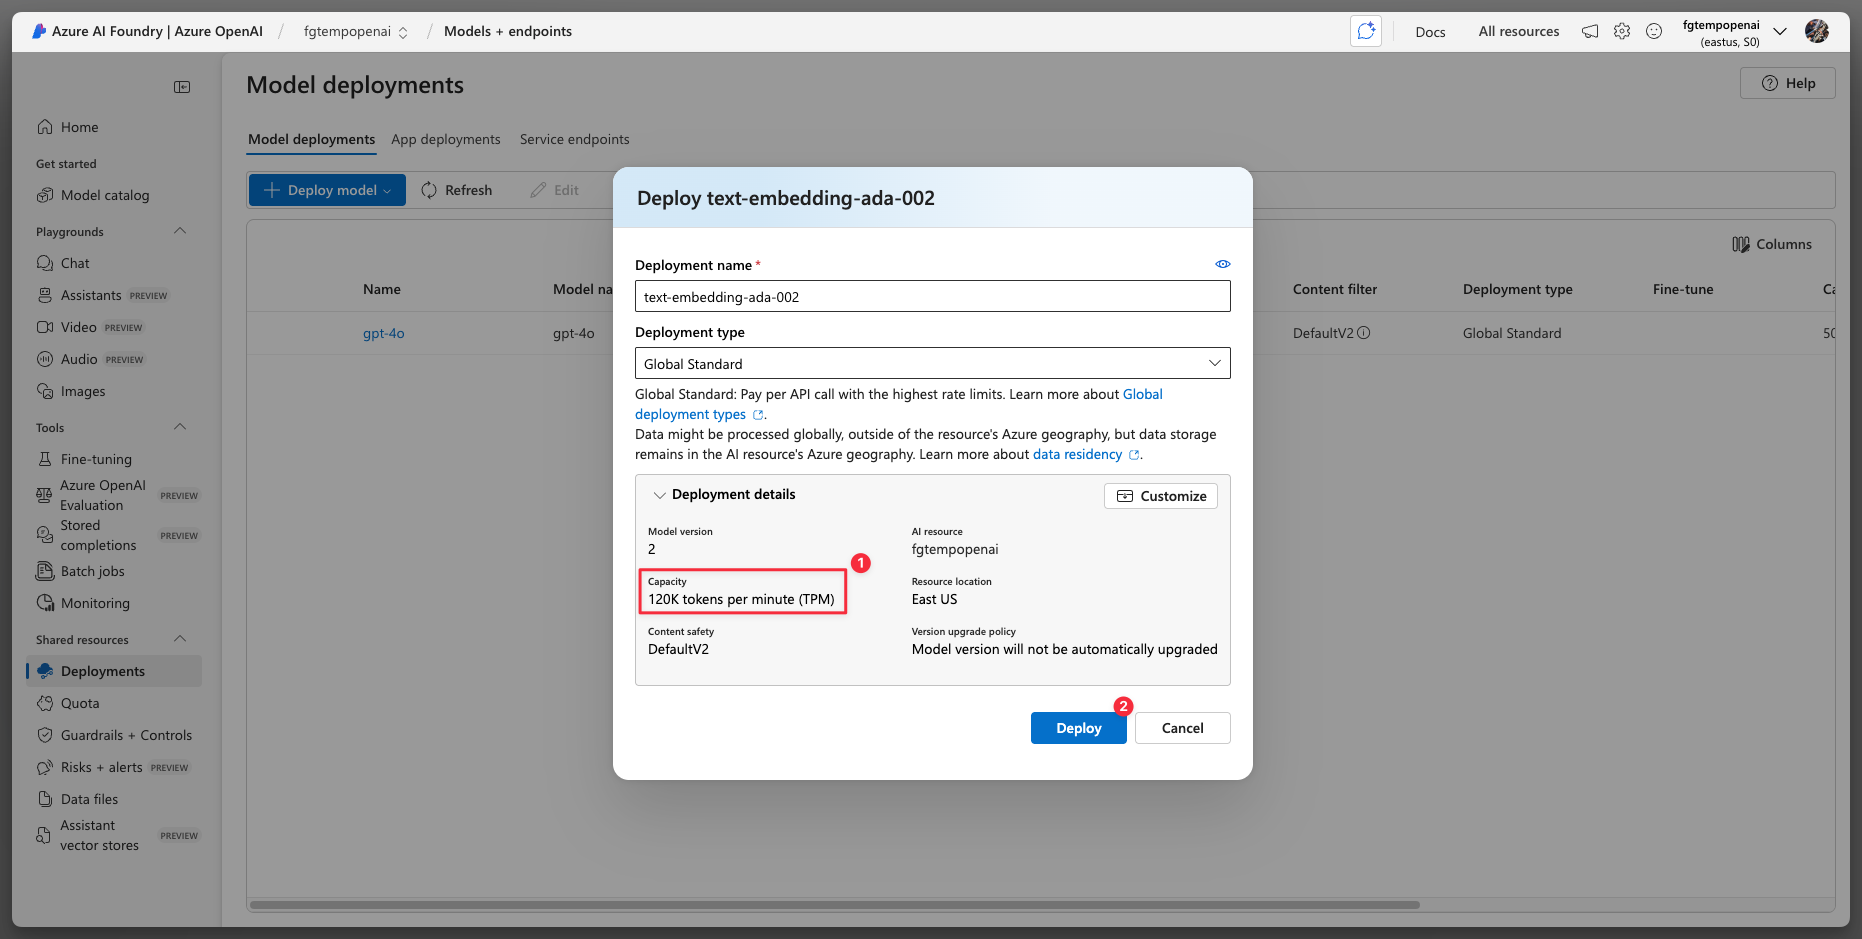Open All resources in the header

point(1519,32)
